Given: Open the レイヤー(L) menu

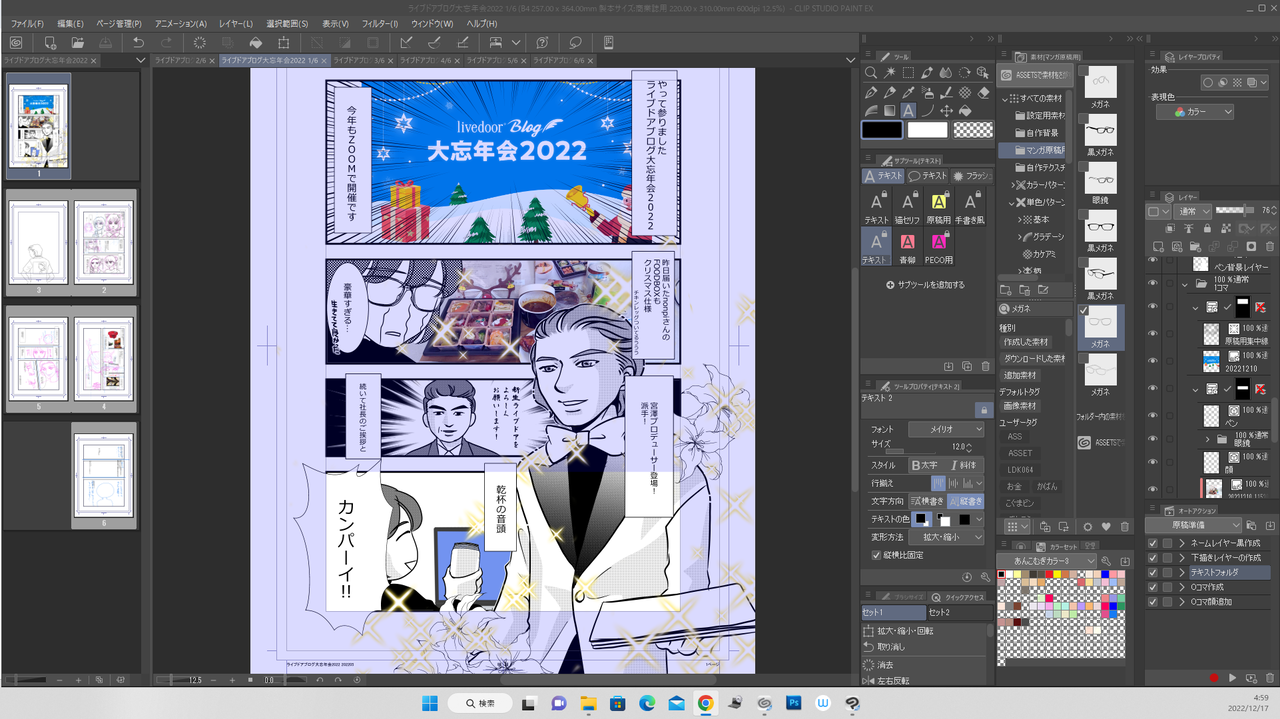Looking at the screenshot, I should (236, 23).
